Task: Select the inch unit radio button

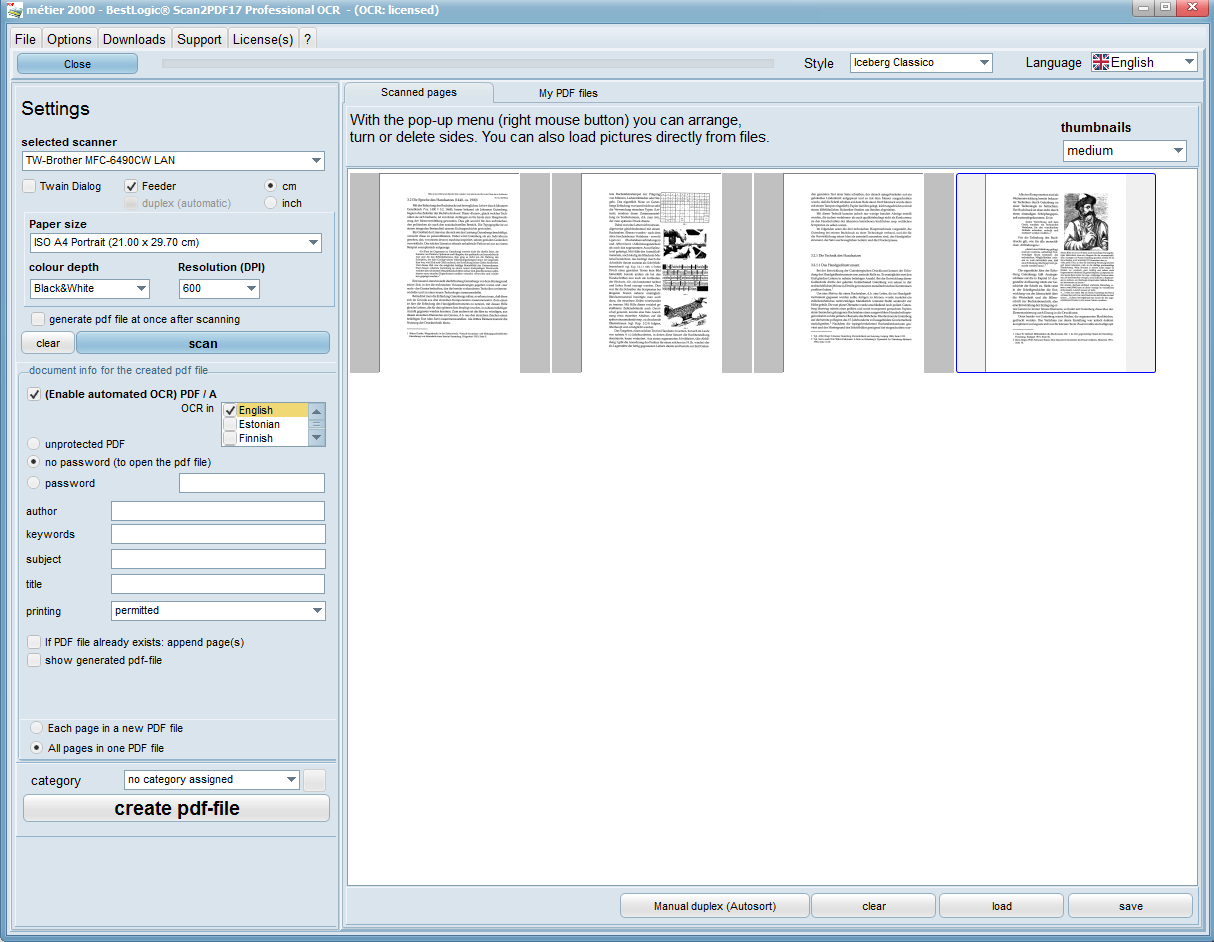Action: click(x=271, y=203)
